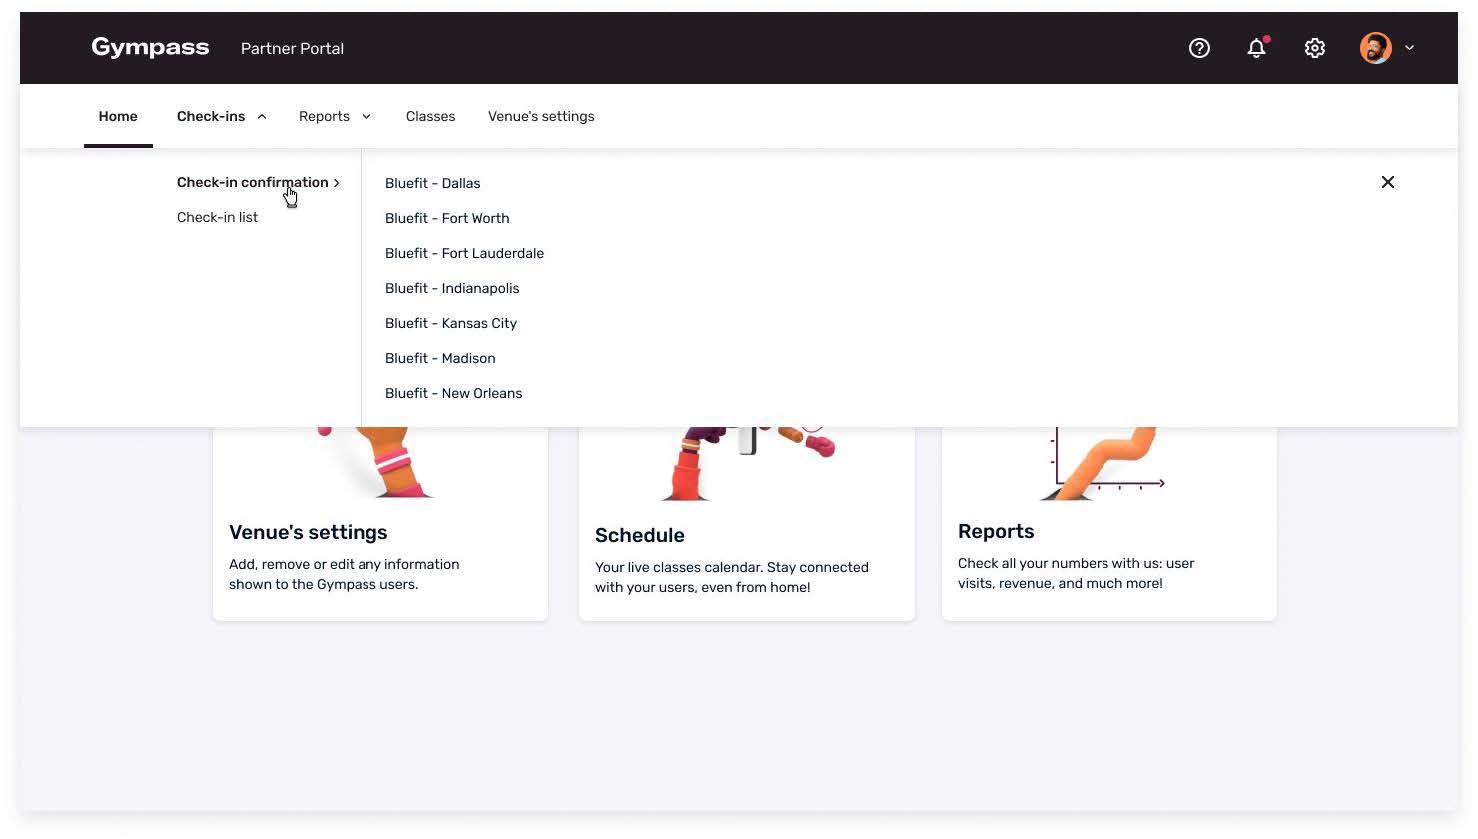The height and width of the screenshot is (839, 1478).
Task: Choose Bluefit - Fort Worth venue
Action: tap(447, 218)
